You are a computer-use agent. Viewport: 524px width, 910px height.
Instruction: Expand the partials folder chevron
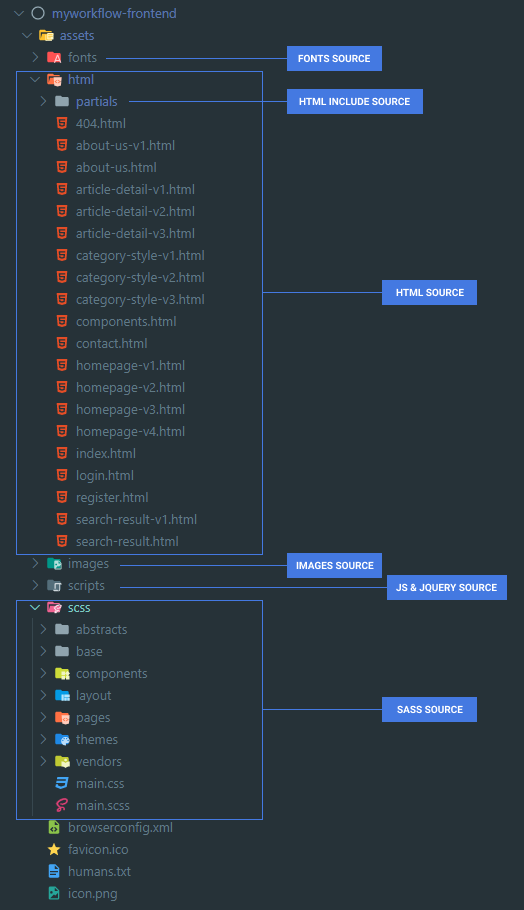click(x=44, y=101)
